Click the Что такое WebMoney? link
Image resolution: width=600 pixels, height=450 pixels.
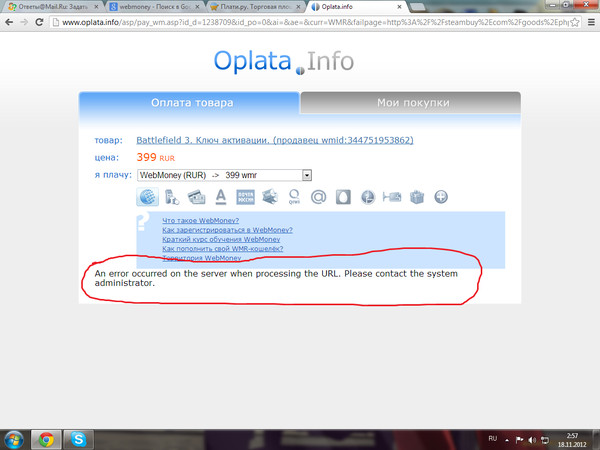201,220
